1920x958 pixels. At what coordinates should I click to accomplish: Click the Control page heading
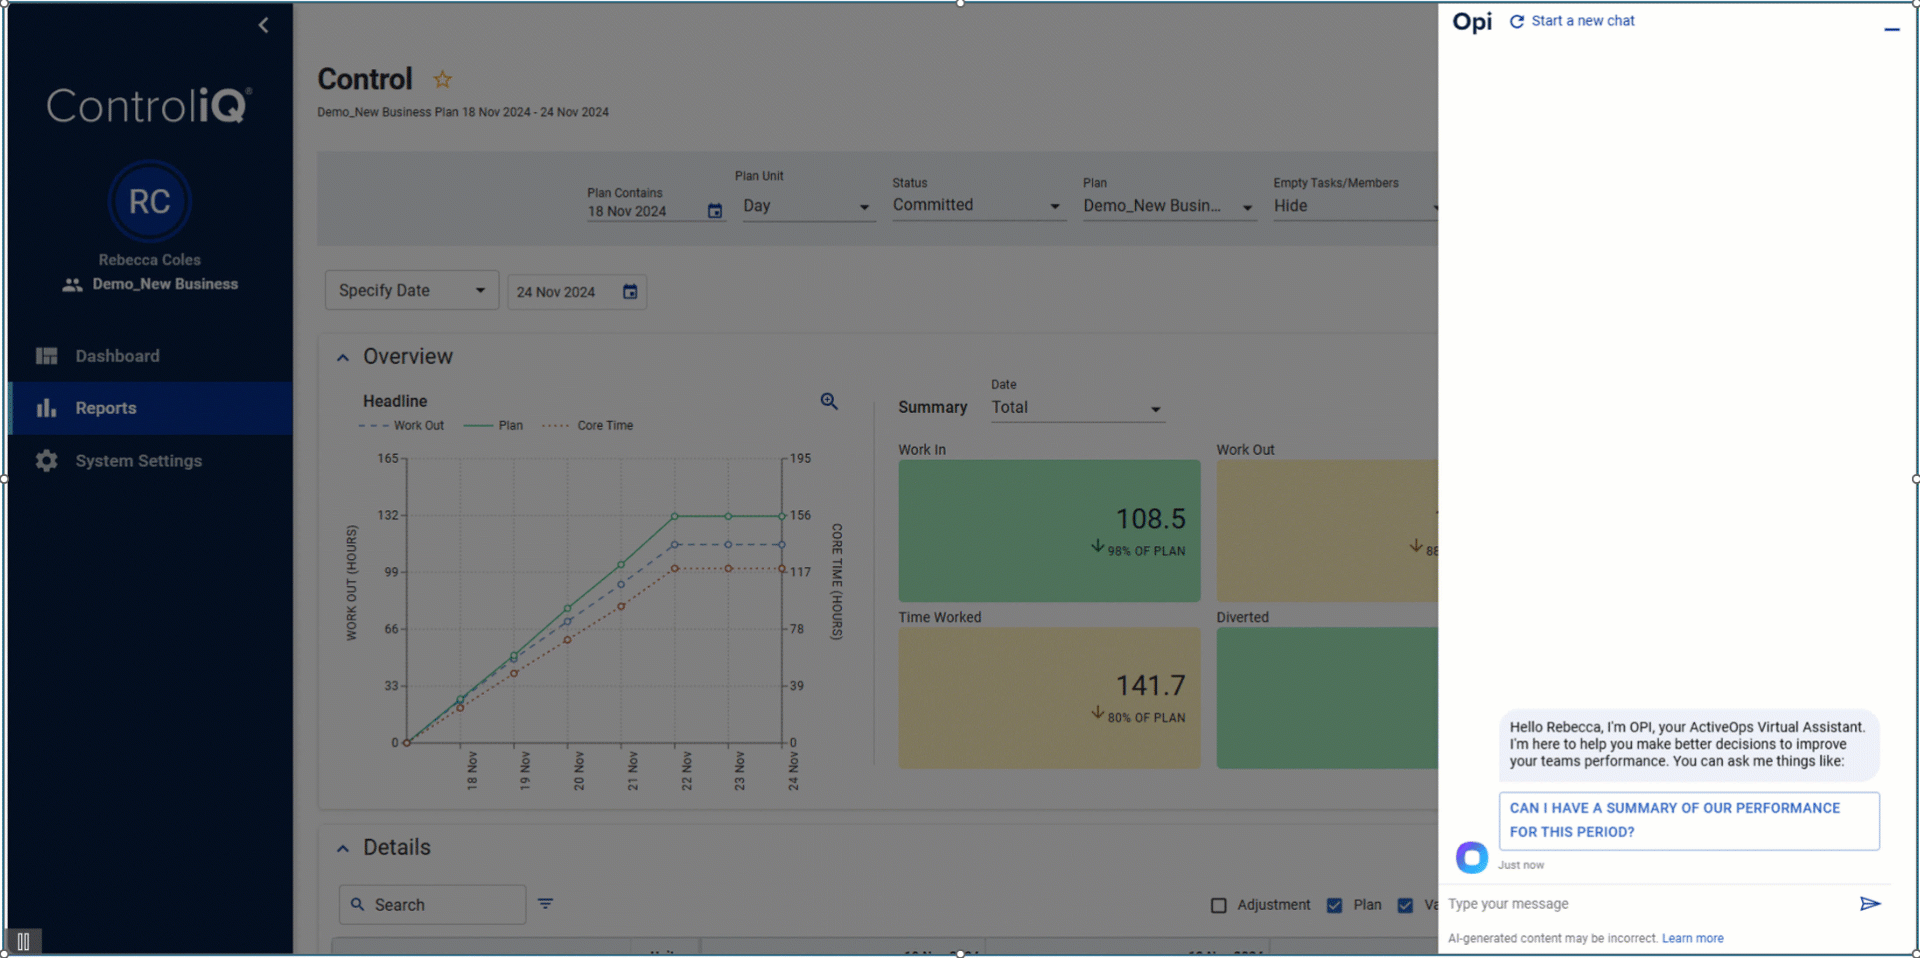click(365, 79)
